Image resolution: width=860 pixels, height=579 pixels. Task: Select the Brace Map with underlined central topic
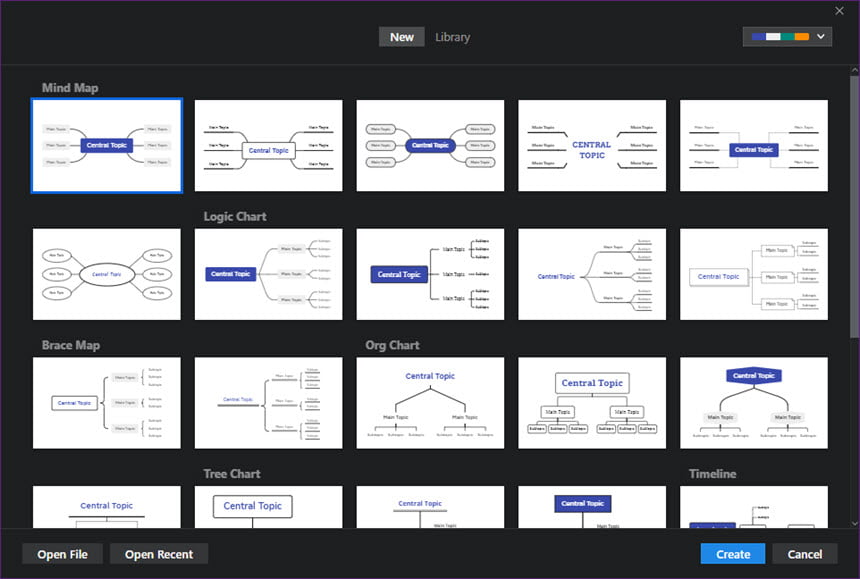(269, 403)
